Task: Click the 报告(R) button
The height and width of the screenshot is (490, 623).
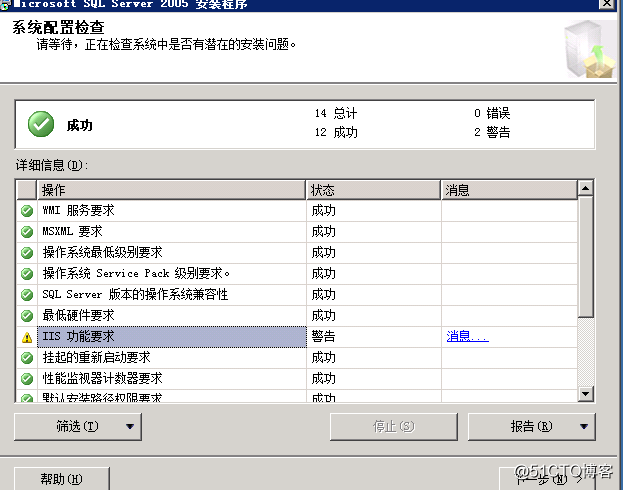Action: click(x=532, y=426)
